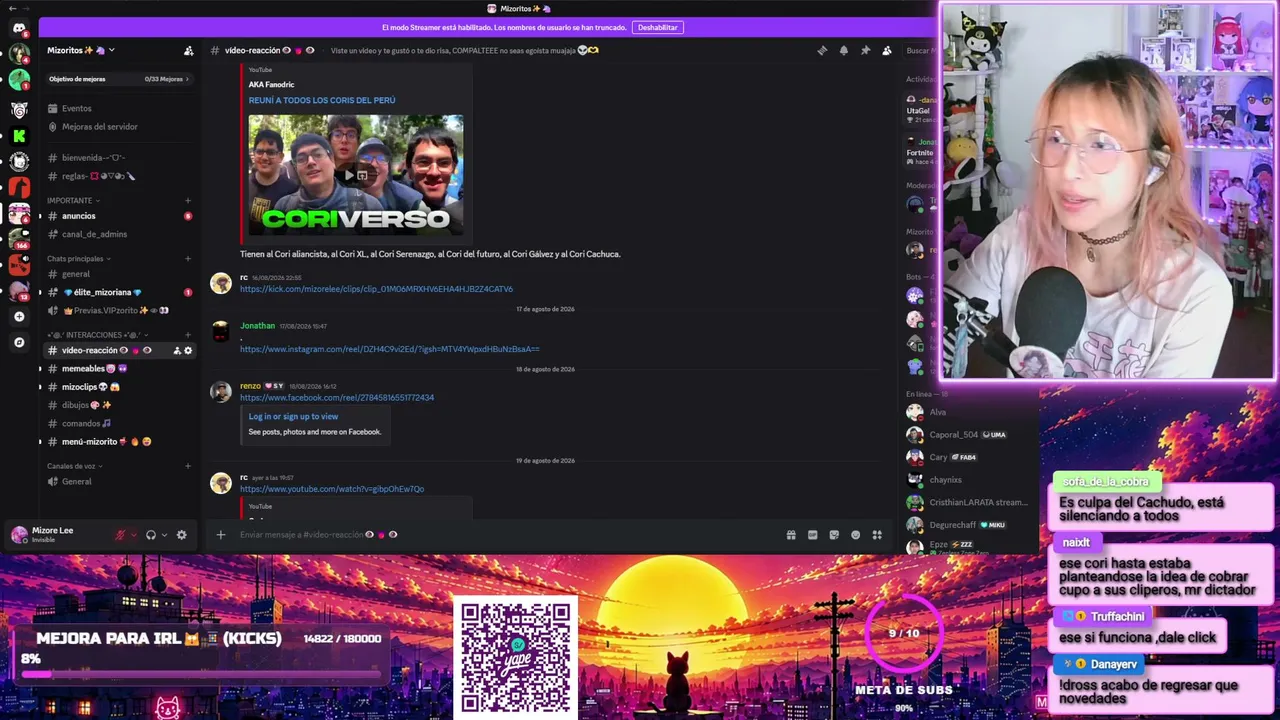Go to the anuncios channel

118,216
